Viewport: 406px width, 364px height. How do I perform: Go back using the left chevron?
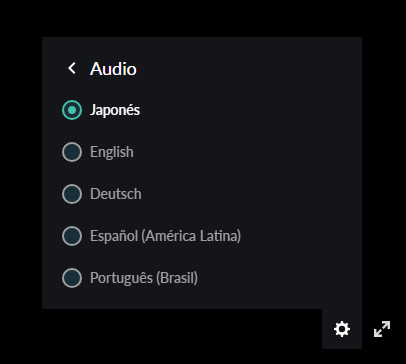pyautogui.click(x=72, y=68)
